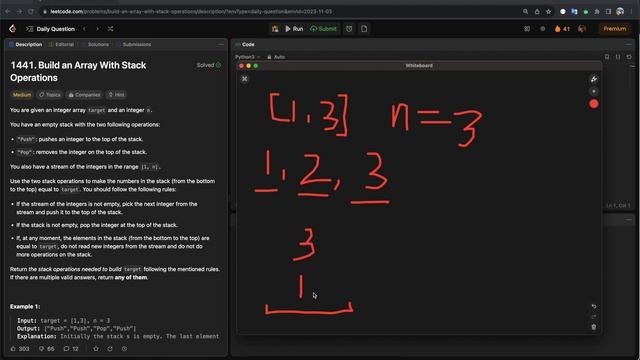Click the streak fire counter 41

point(562,29)
